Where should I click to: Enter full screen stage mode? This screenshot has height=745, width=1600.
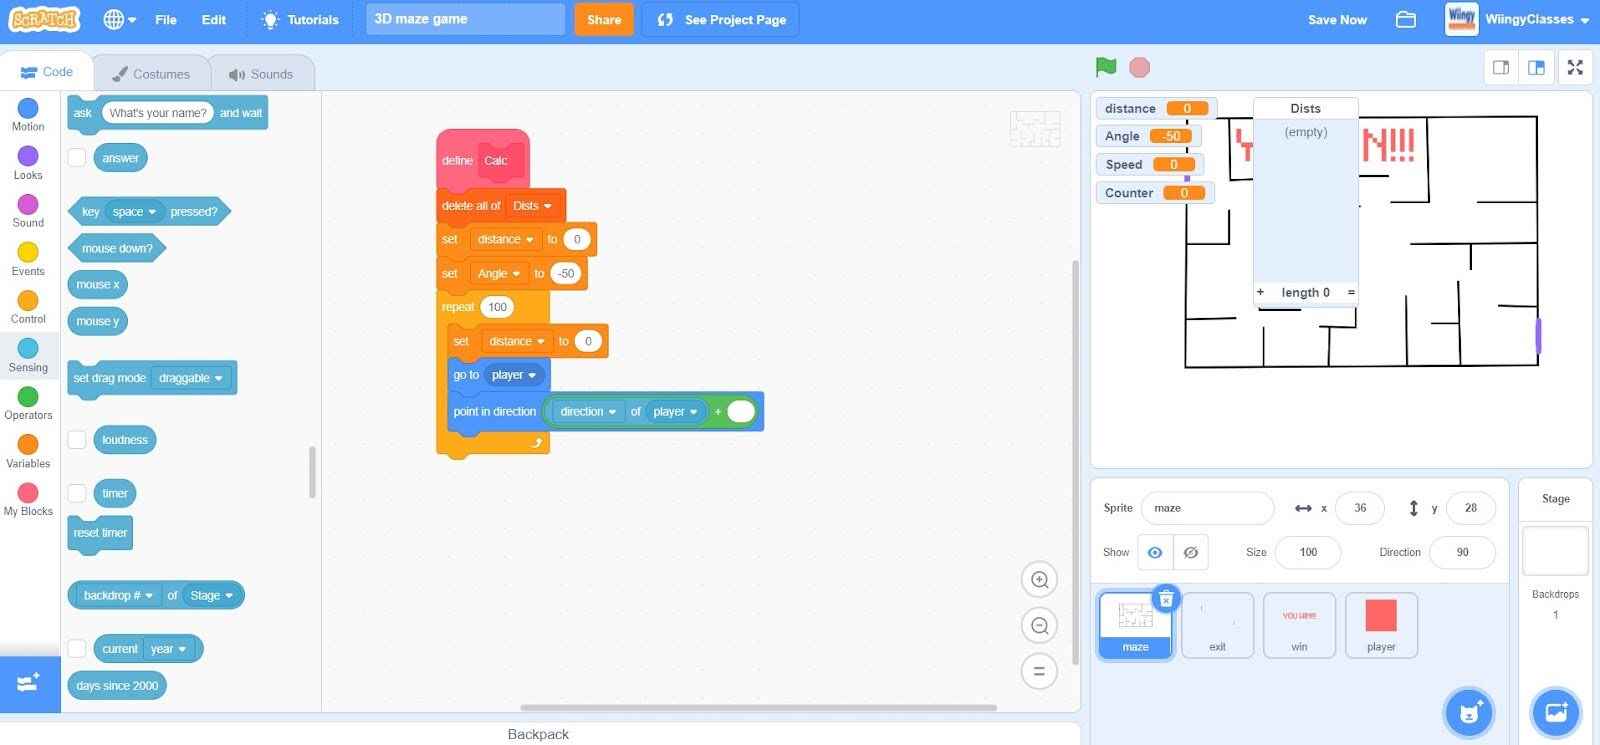pos(1575,67)
